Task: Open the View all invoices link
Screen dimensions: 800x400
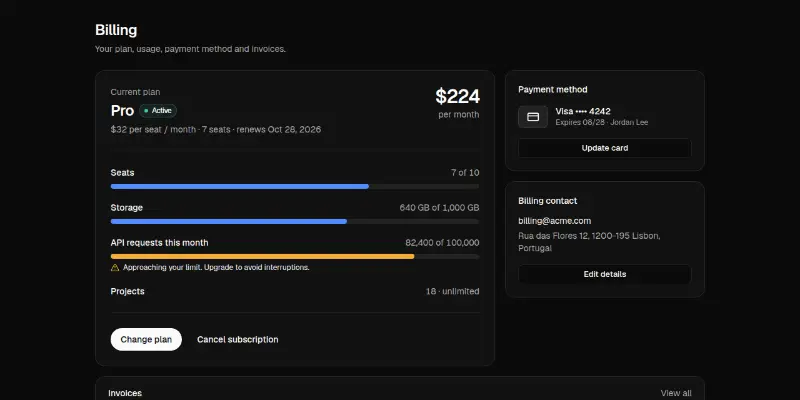Action: [676, 393]
